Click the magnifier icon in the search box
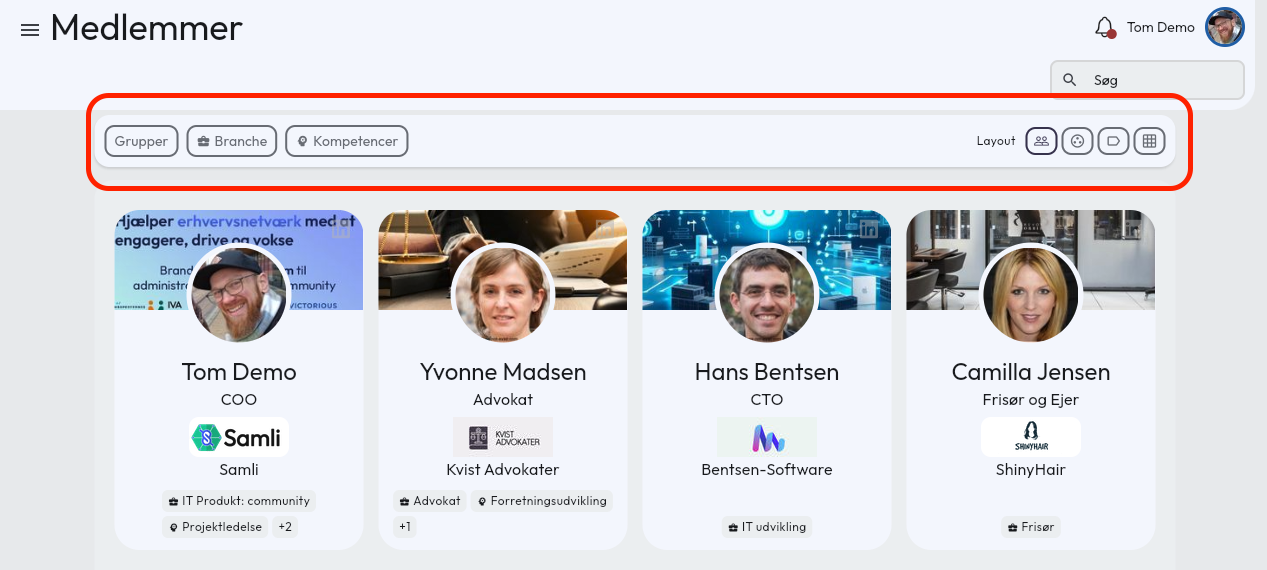 coord(1070,80)
